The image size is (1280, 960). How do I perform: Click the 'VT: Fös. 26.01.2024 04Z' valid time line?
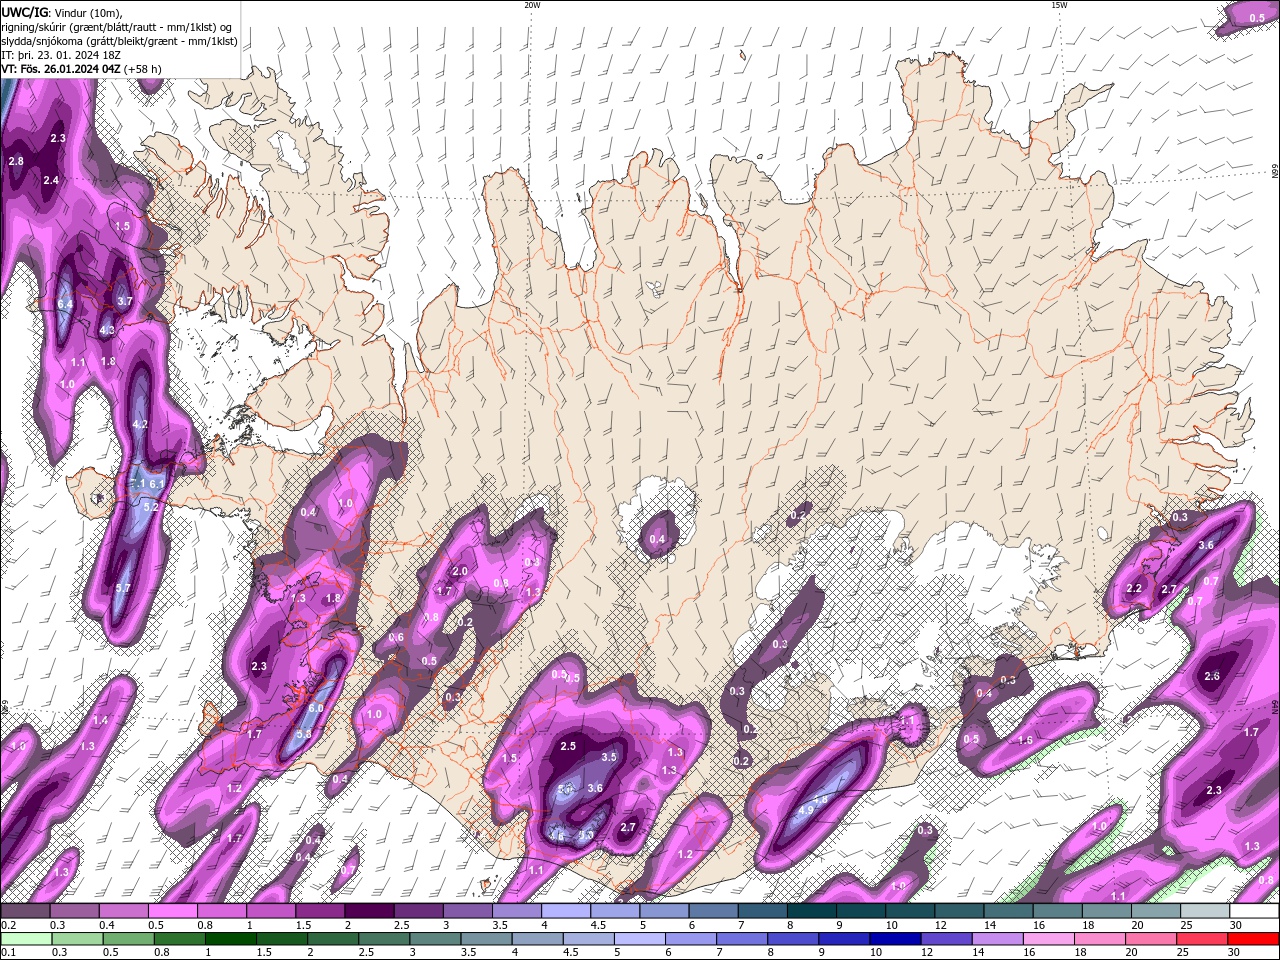pyautogui.click(x=62, y=69)
